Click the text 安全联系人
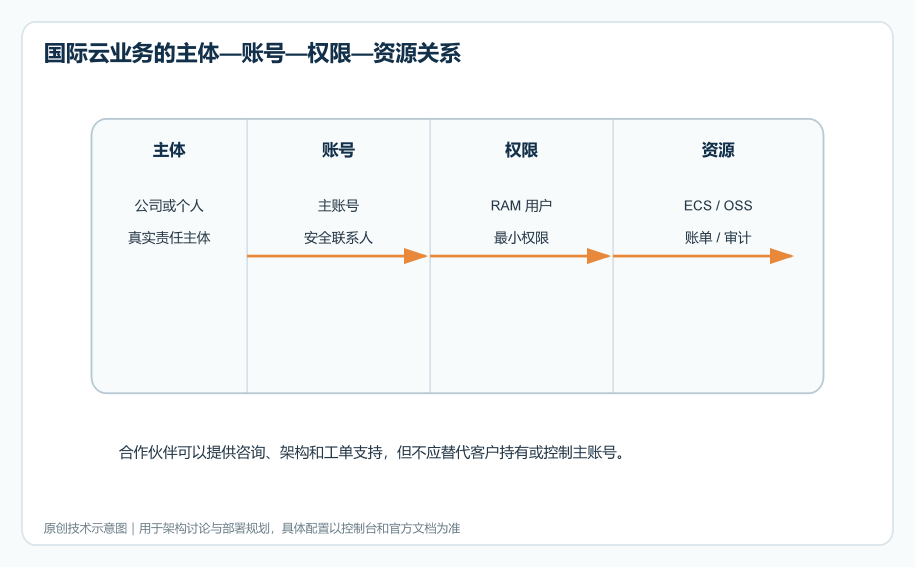Image resolution: width=915 pixels, height=567 pixels. [x=338, y=238]
